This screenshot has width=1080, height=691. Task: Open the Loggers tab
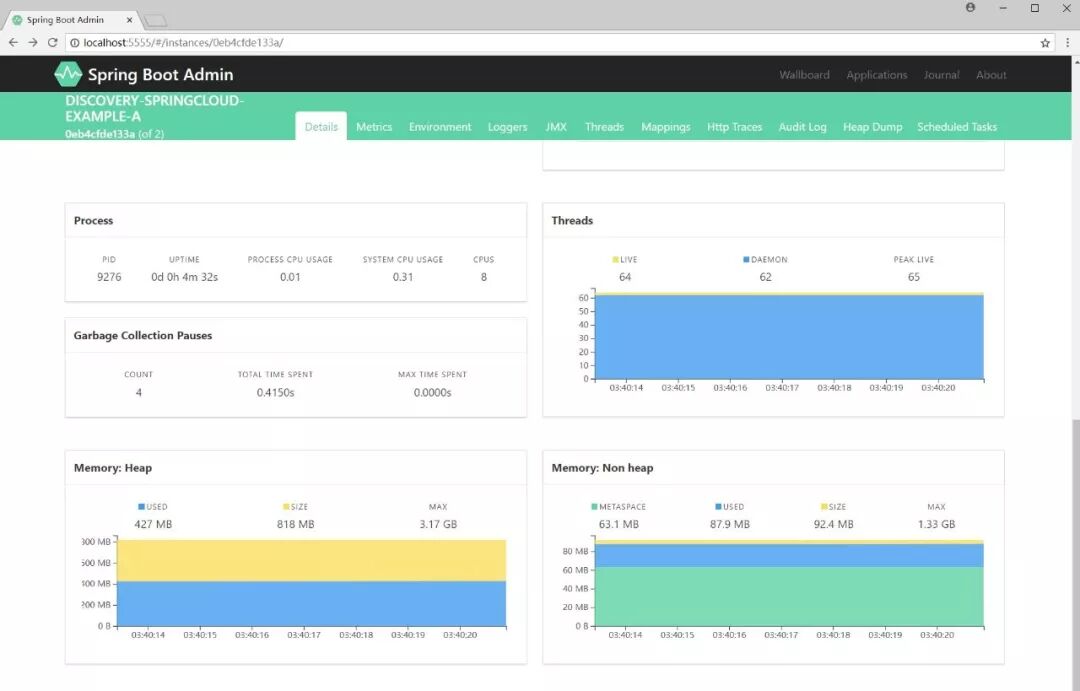pyautogui.click(x=507, y=127)
